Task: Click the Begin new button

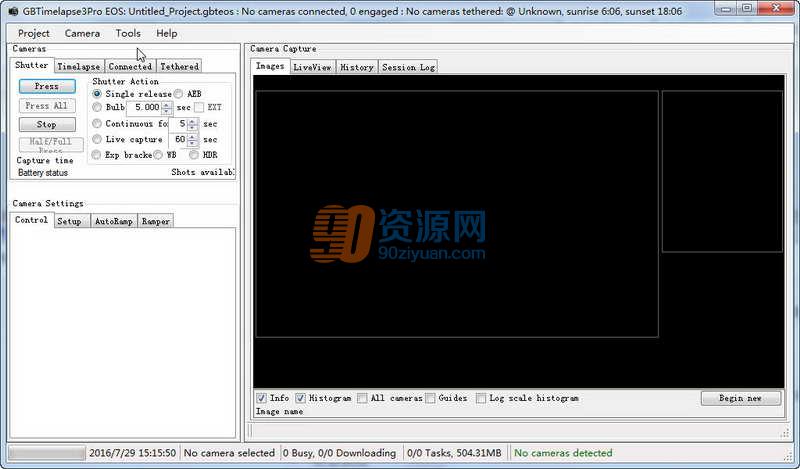Action: 740,398
